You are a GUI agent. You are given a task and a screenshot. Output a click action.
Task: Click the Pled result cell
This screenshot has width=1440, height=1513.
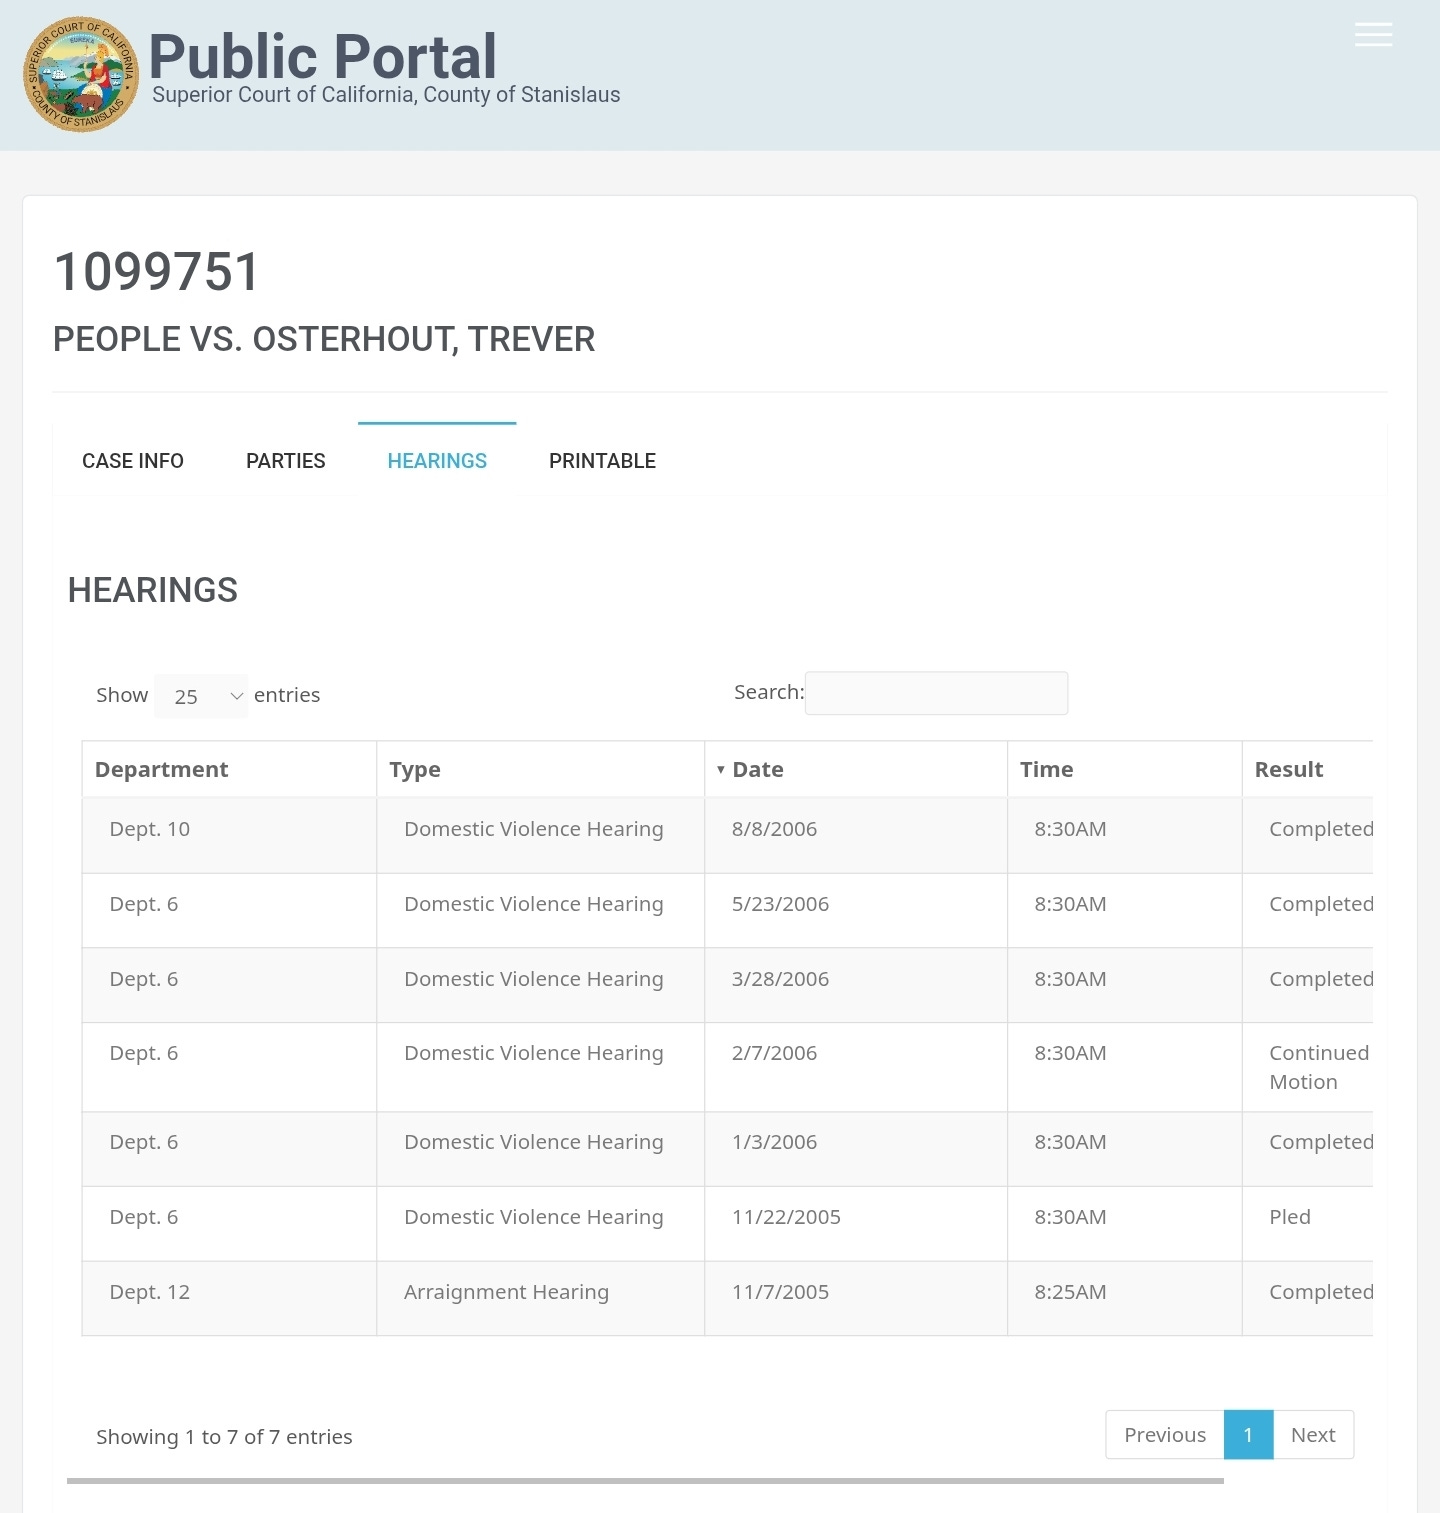point(1308,1223)
